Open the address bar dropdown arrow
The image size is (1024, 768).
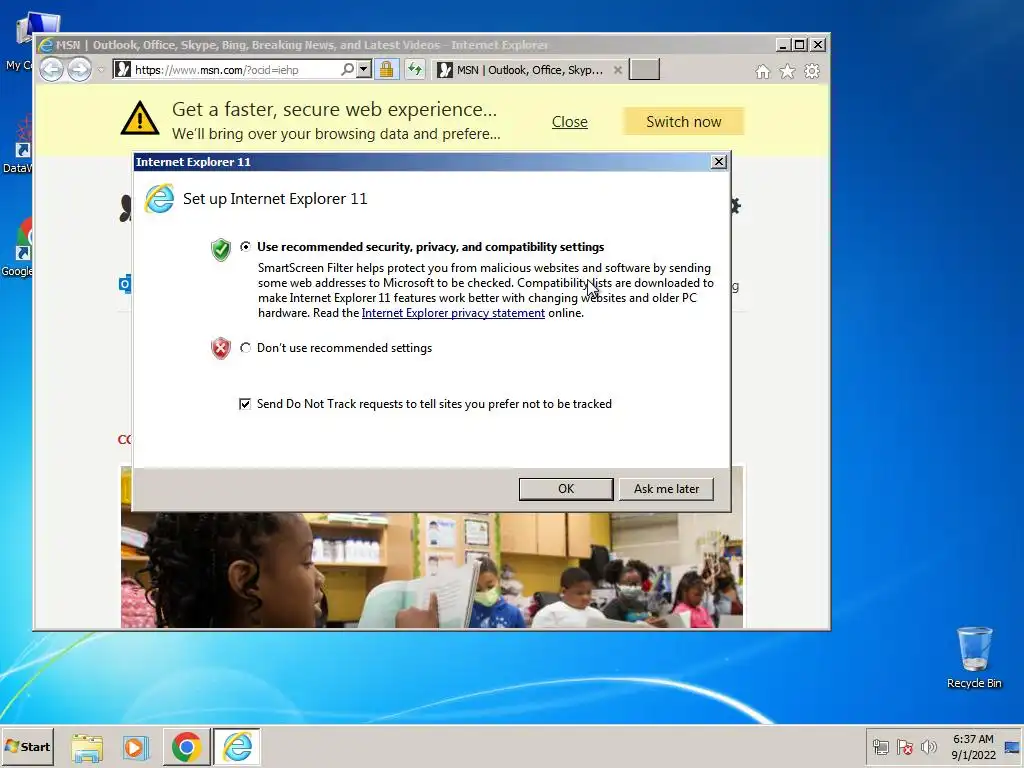coord(364,69)
